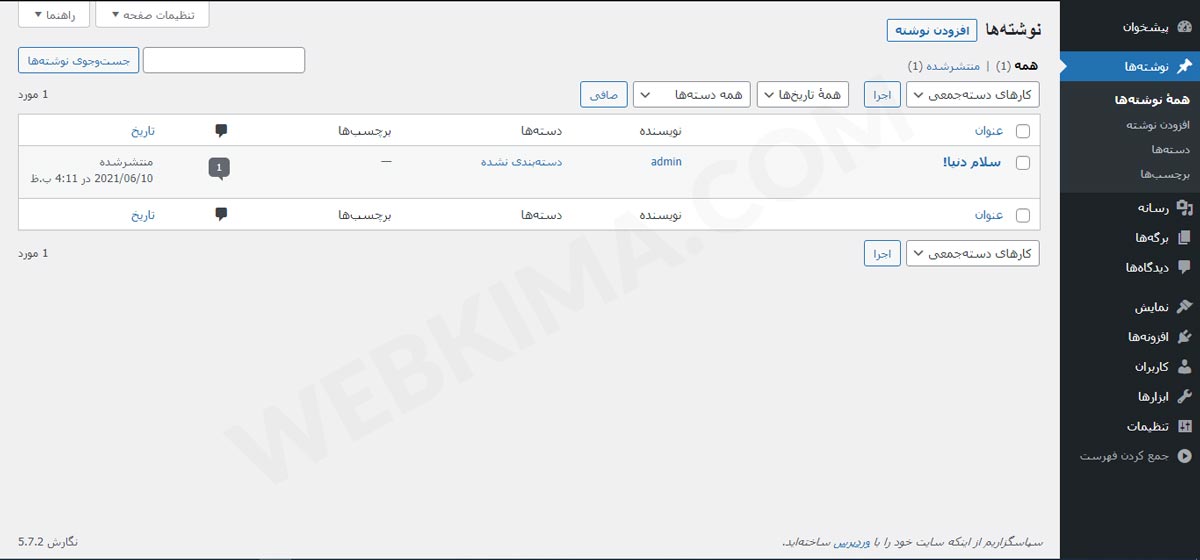Open the همه دسته‌ها categories dropdown

tap(692, 95)
